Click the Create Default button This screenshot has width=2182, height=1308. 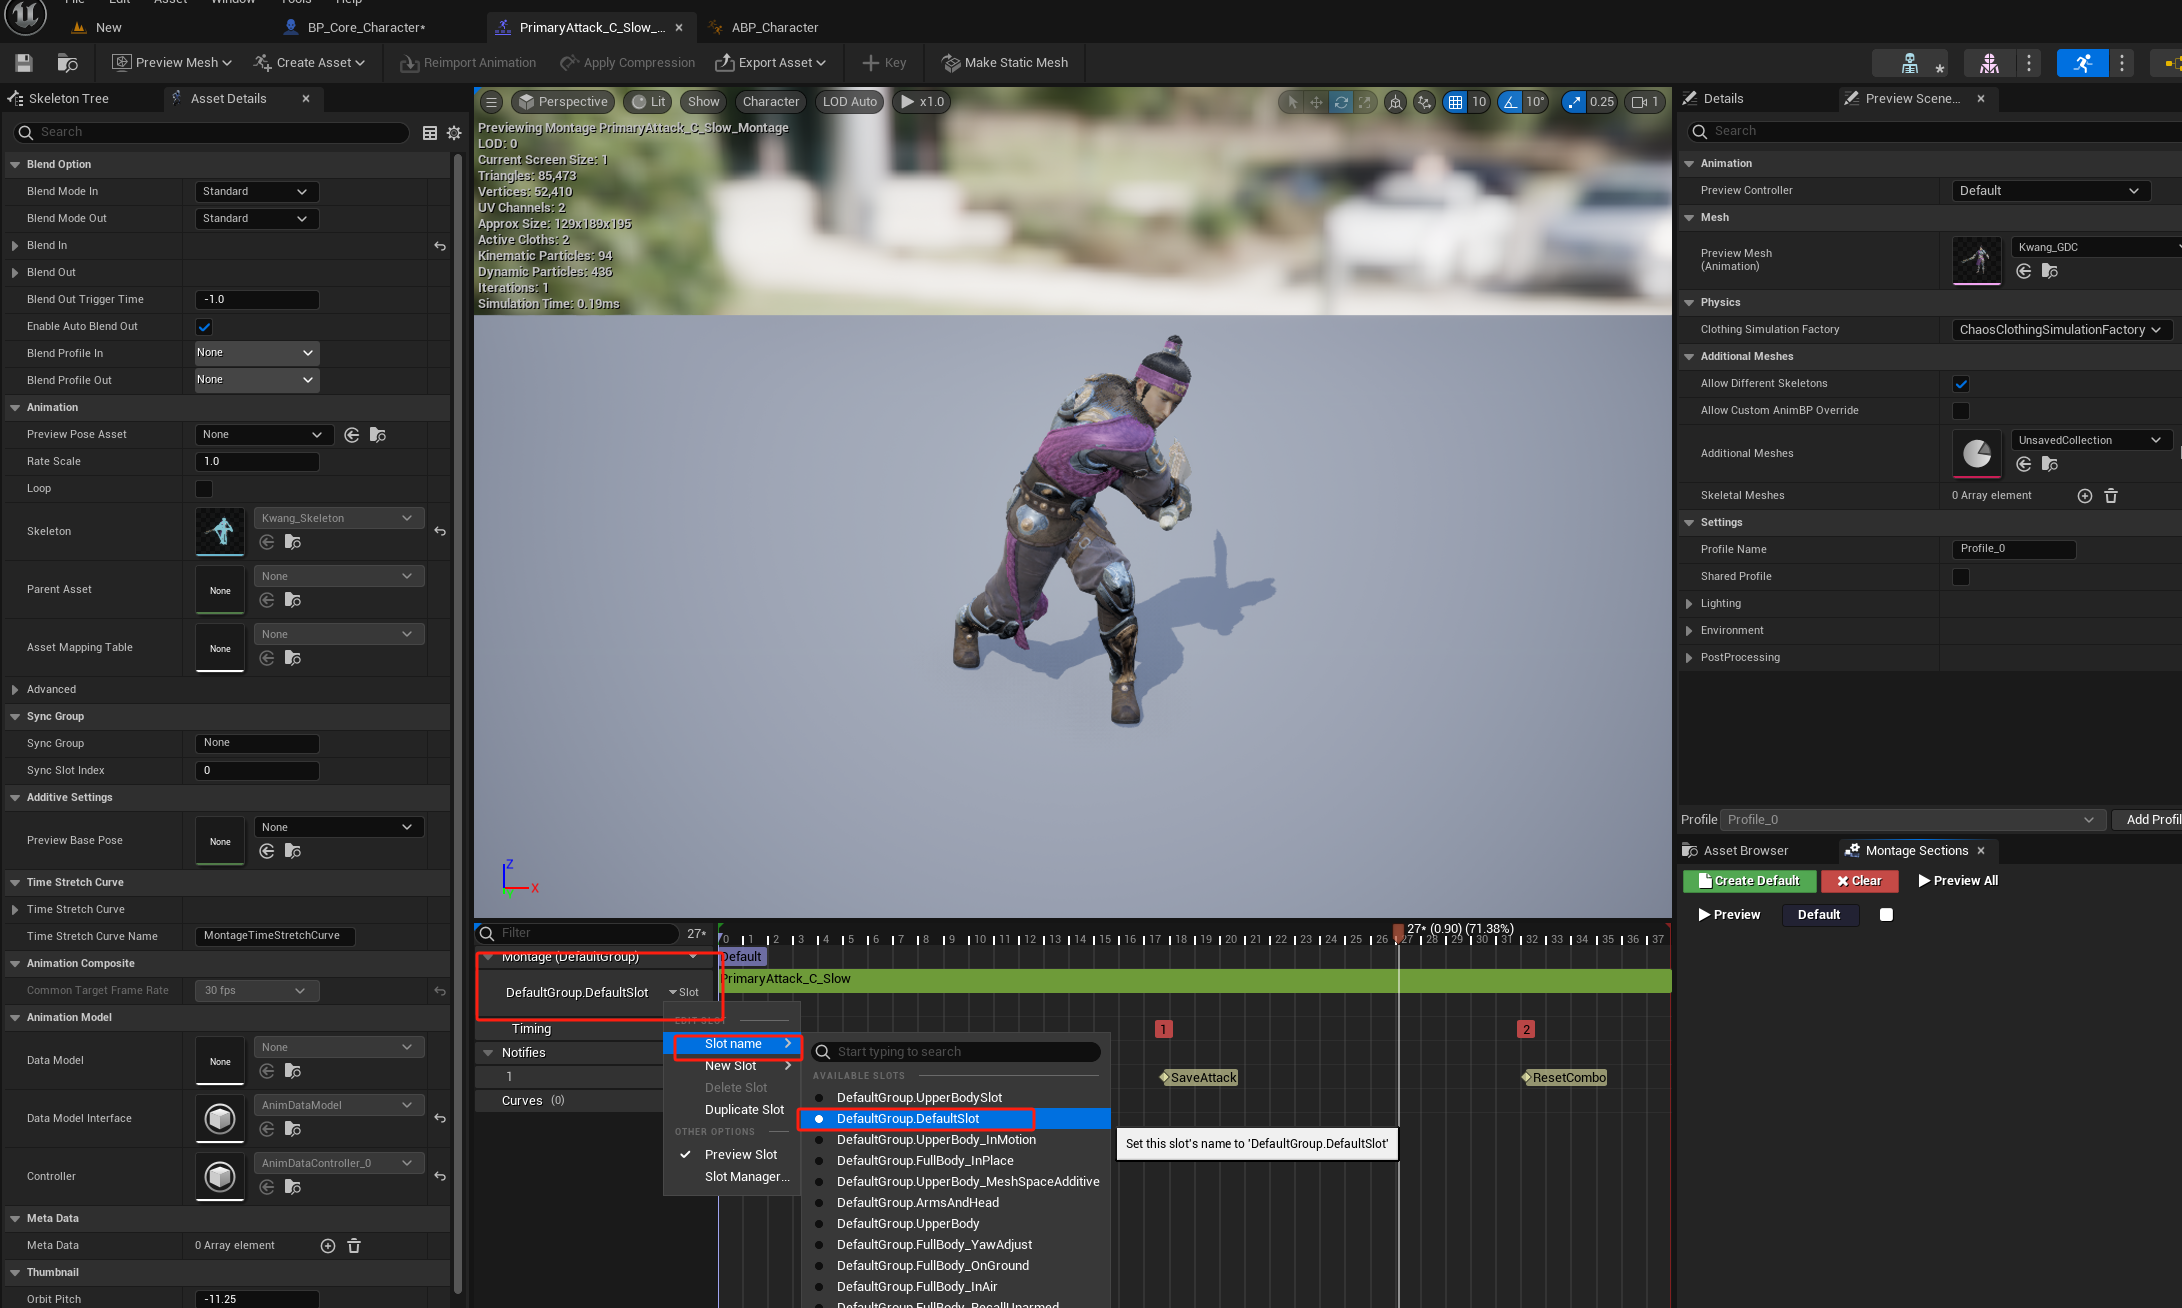(x=1748, y=881)
